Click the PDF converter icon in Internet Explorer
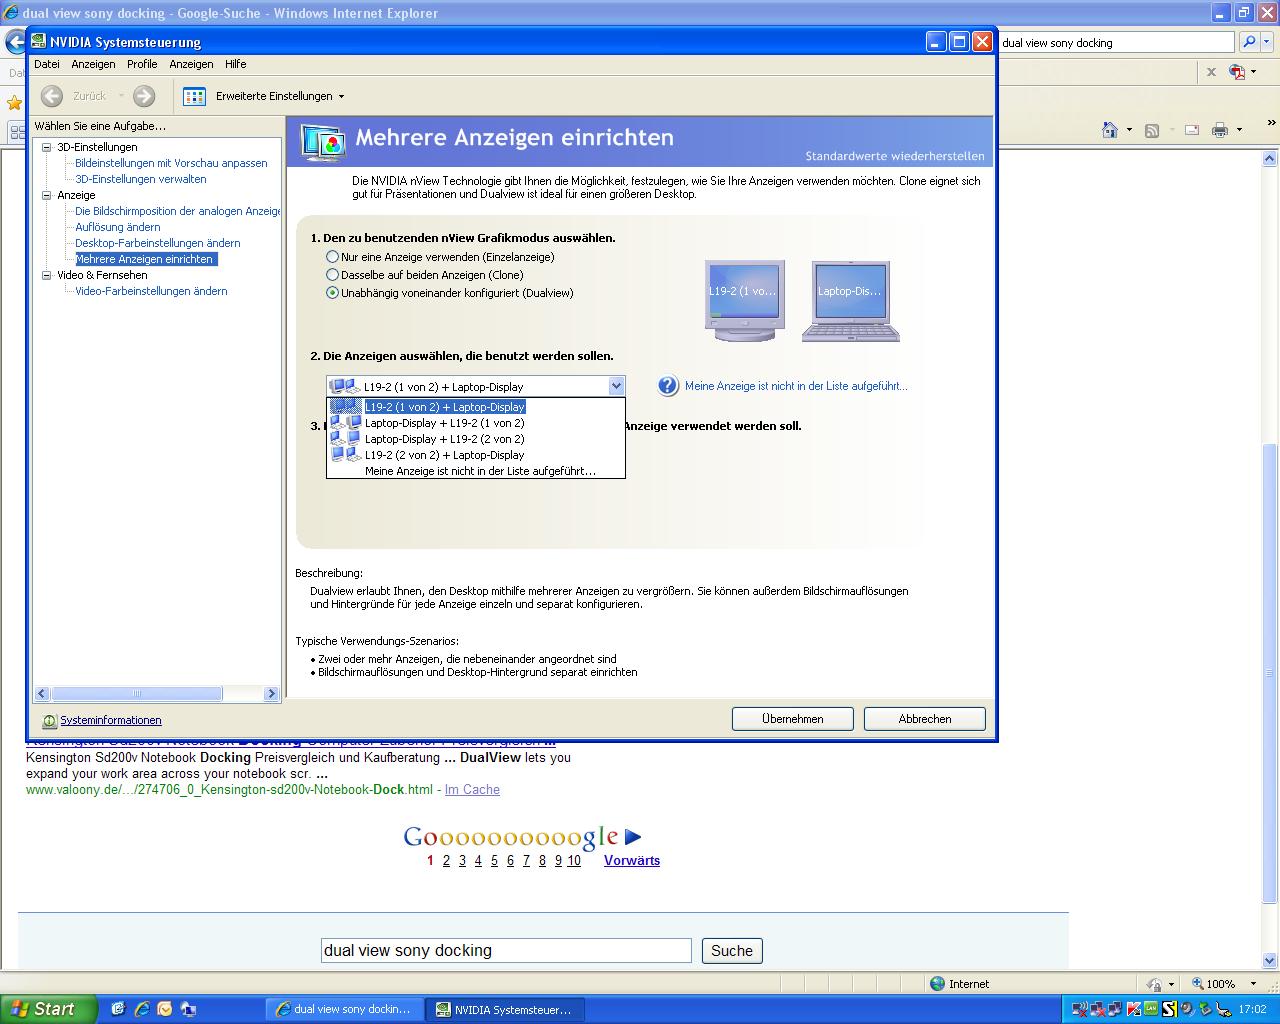Screen dimensions: 1280x1024 tap(1238, 72)
